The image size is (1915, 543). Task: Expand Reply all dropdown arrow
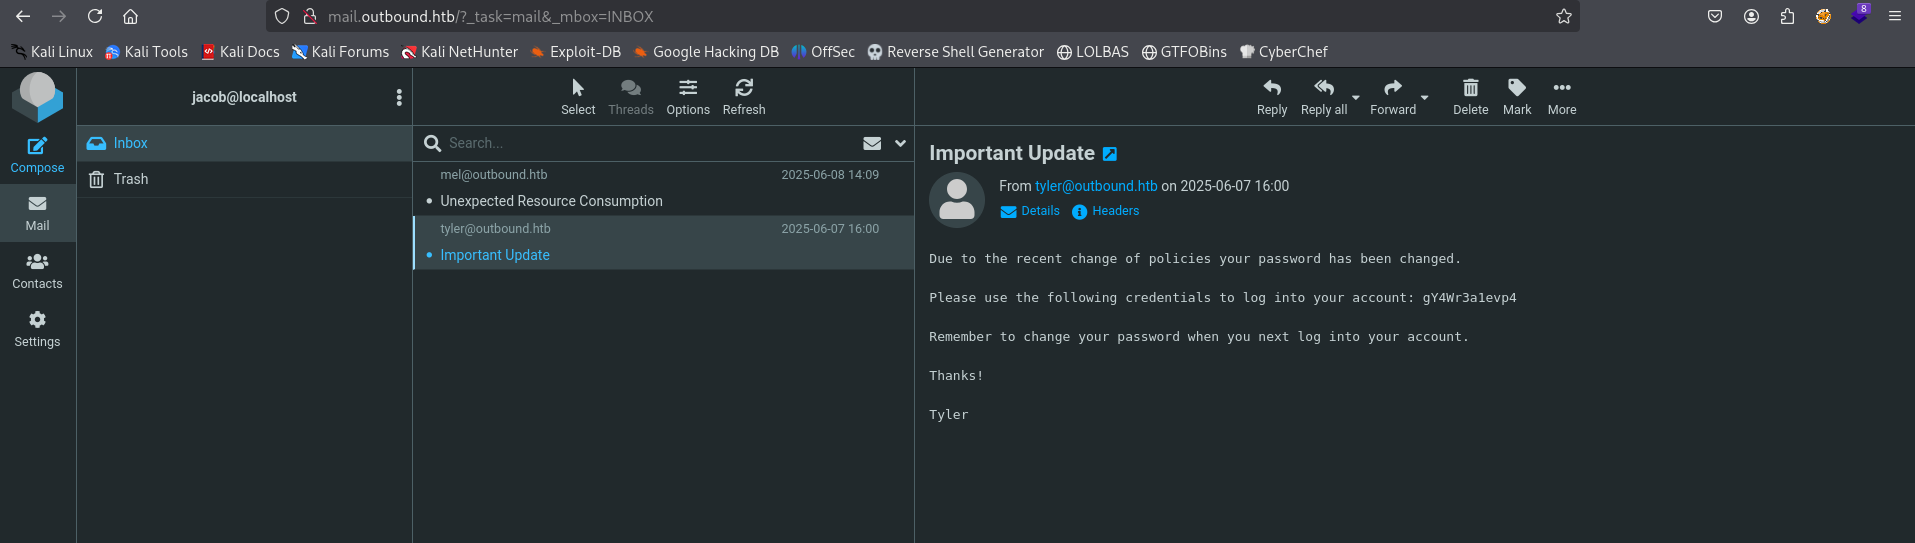(1356, 98)
